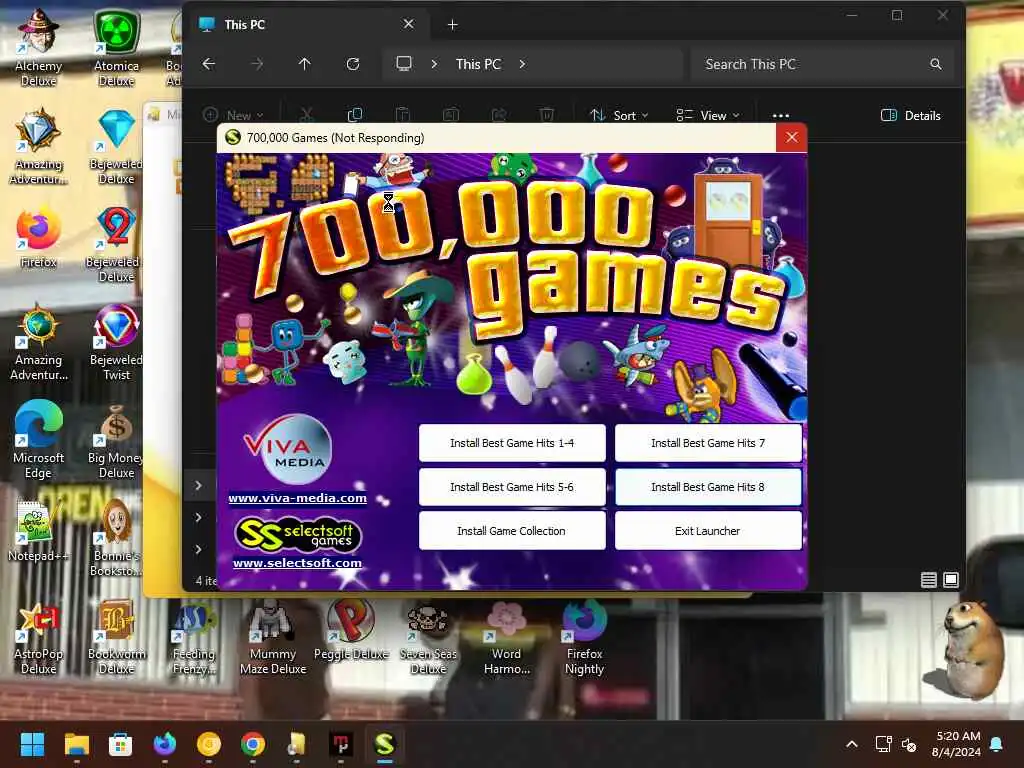Click Exit Launcher button

pyautogui.click(x=708, y=531)
